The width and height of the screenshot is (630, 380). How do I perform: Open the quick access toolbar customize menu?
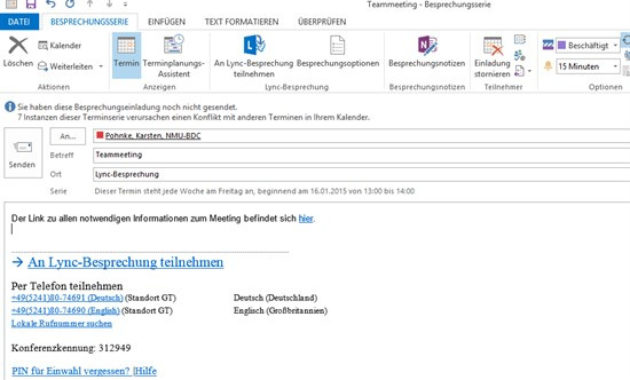pyautogui.click(x=125, y=4)
